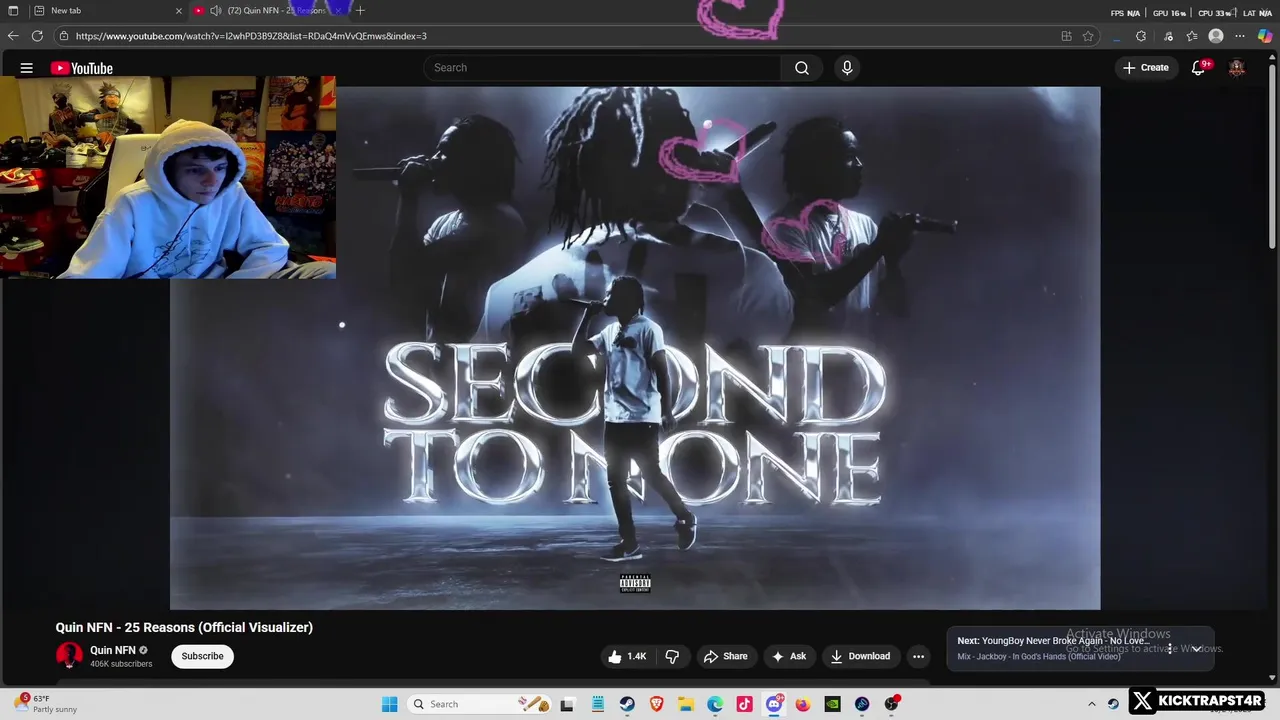Show hidden system tray icons chevron

point(1092,704)
